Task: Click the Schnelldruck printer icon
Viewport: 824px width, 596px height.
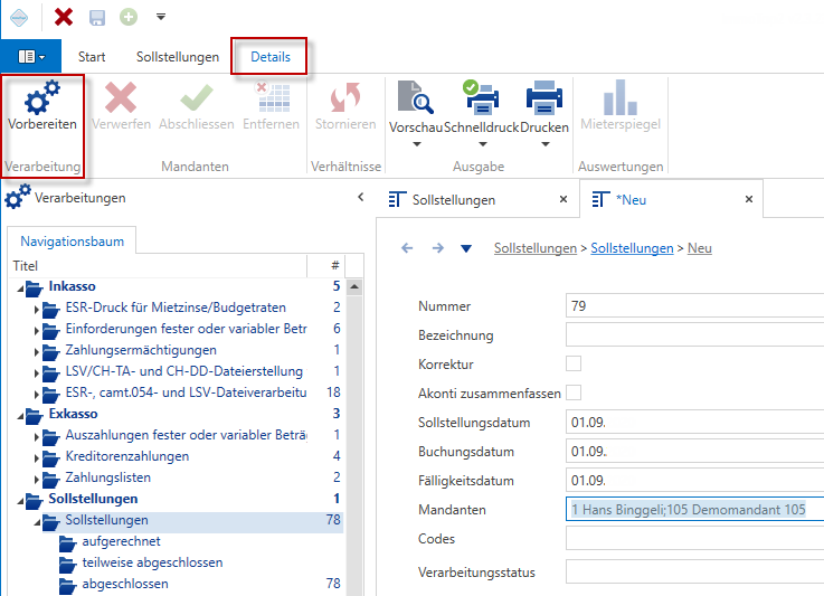Action: coord(481,97)
